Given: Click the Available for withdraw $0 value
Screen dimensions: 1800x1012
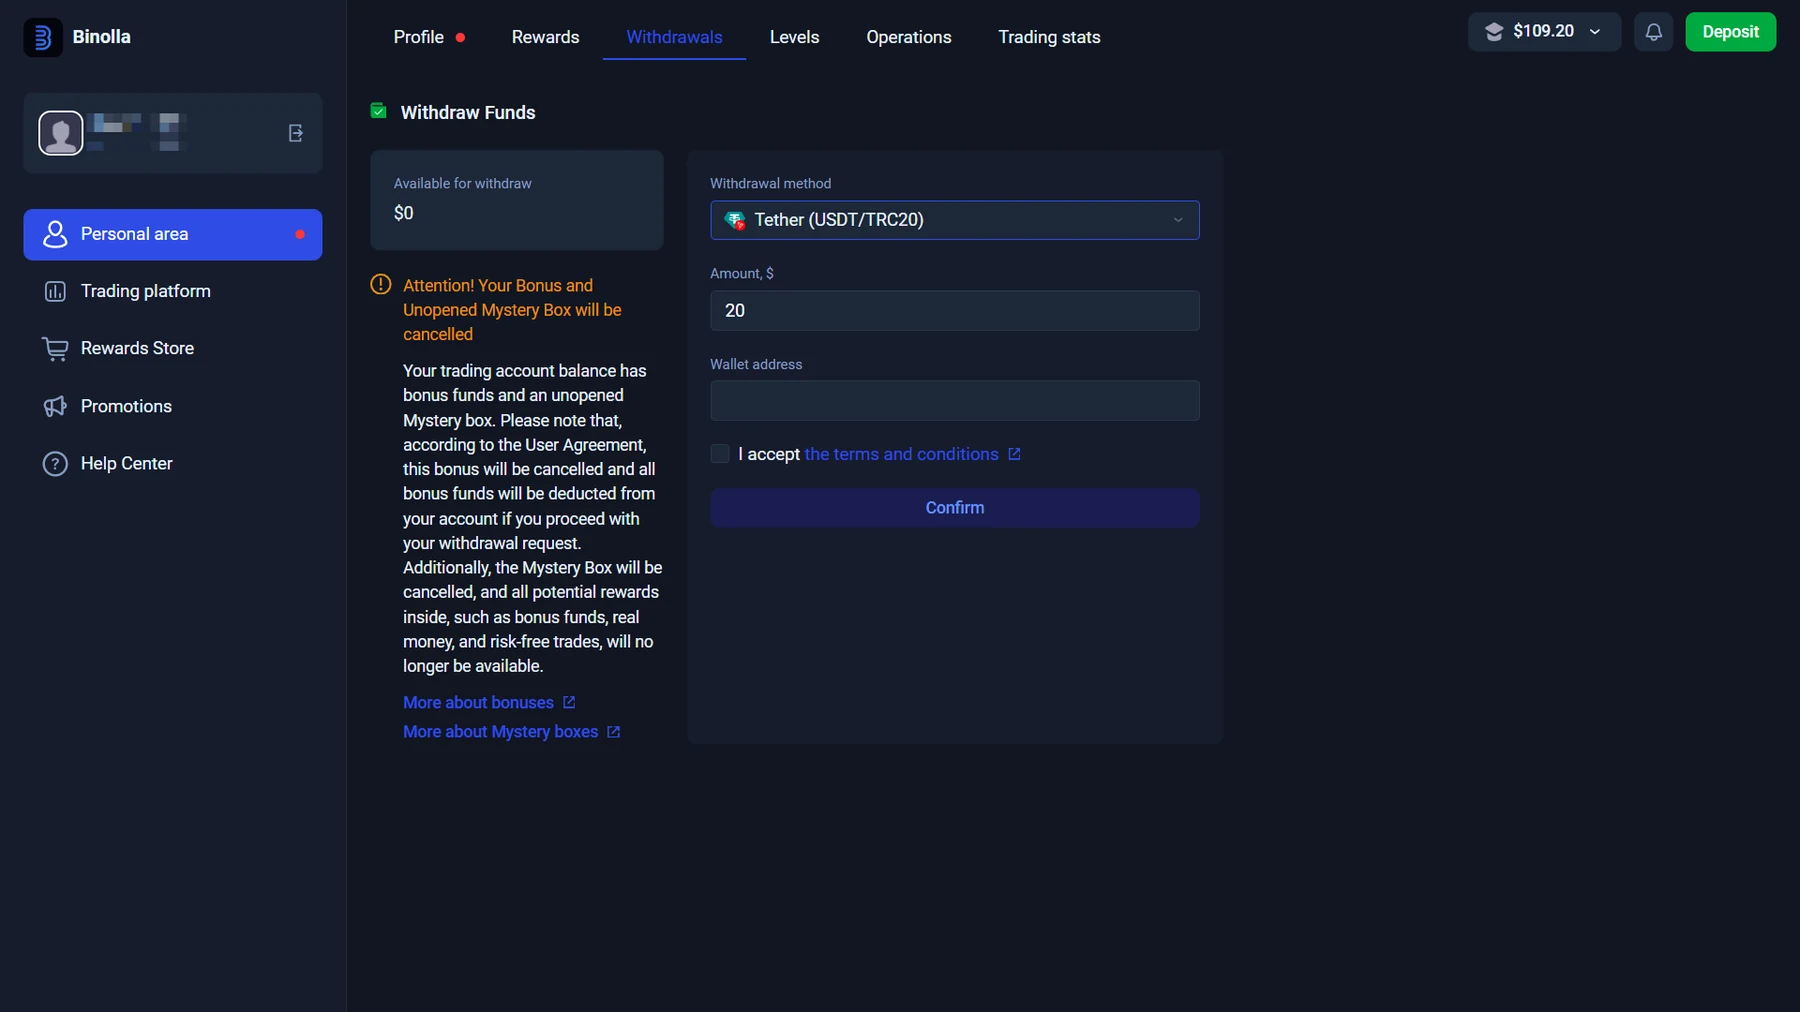Looking at the screenshot, I should coord(404,213).
